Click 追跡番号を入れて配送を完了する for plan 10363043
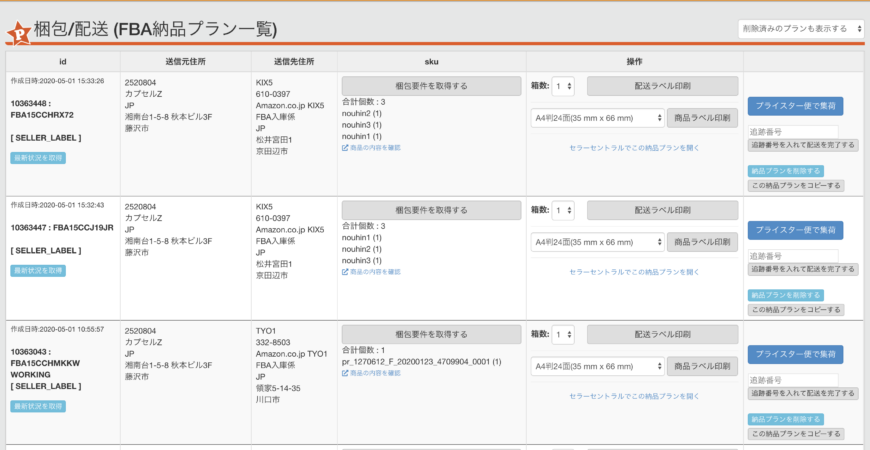870x450 pixels. [801, 393]
